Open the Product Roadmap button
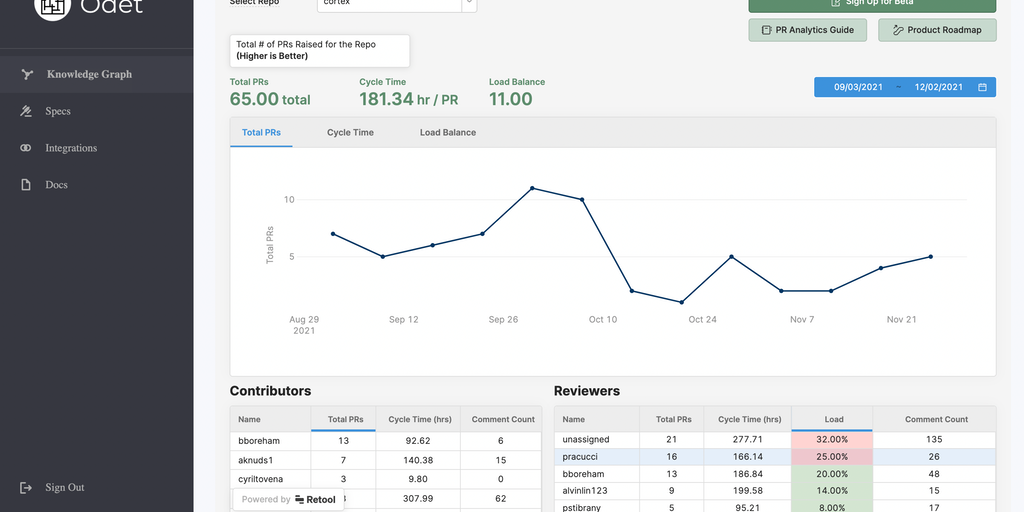Viewport: 1024px width, 512px height. pyautogui.click(x=937, y=30)
